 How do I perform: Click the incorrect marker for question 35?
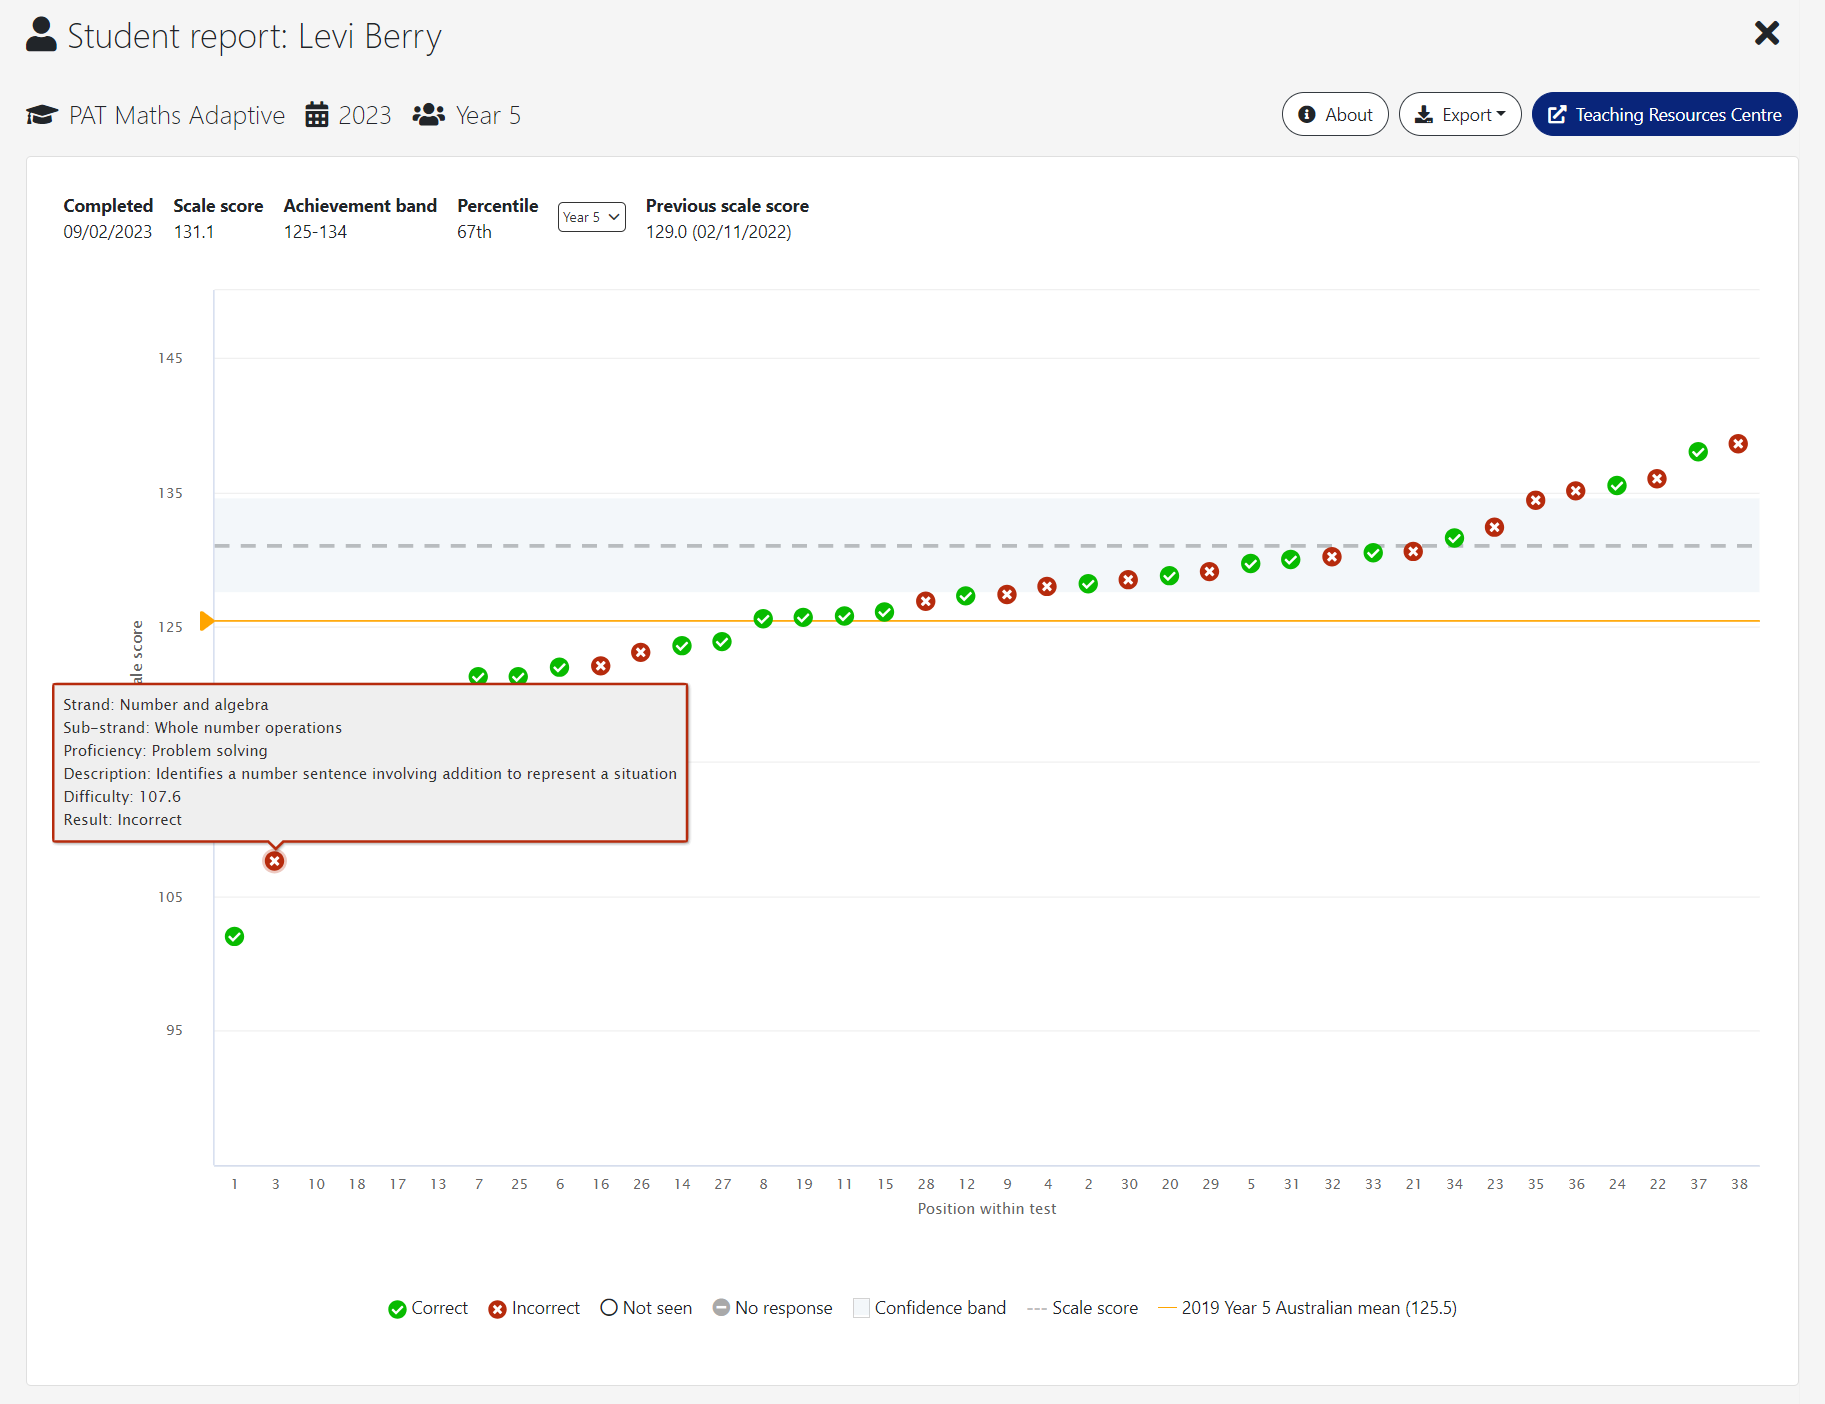click(x=1536, y=500)
